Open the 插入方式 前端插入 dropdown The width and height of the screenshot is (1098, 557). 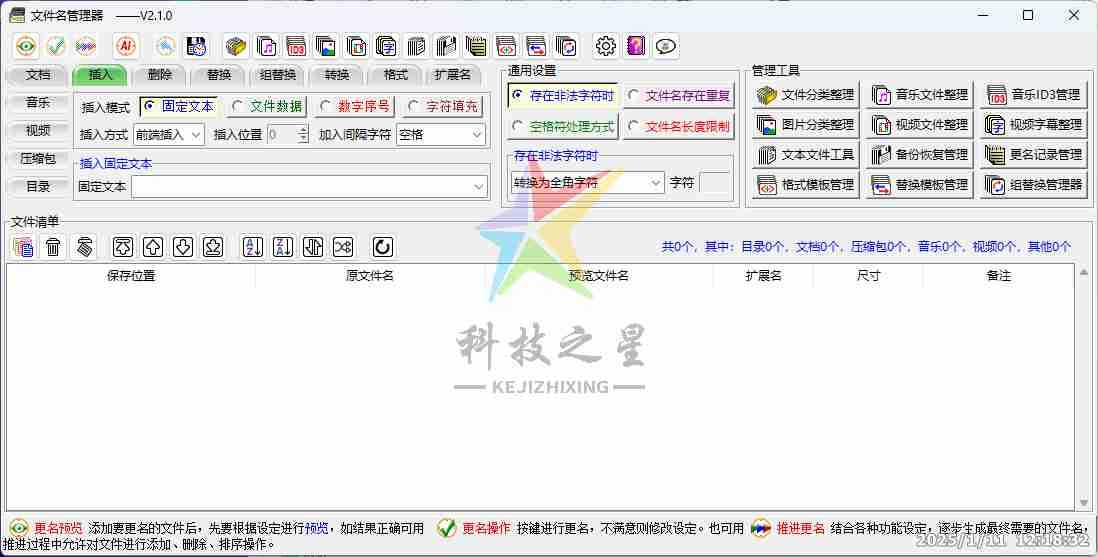(x=169, y=135)
